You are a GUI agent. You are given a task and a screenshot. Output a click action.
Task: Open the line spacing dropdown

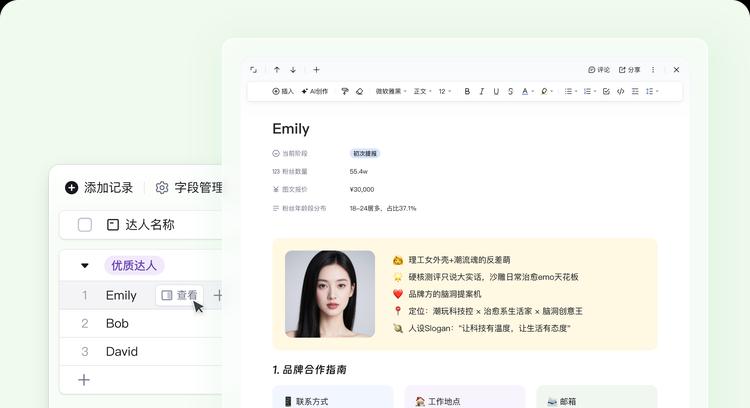pyautogui.click(x=652, y=91)
